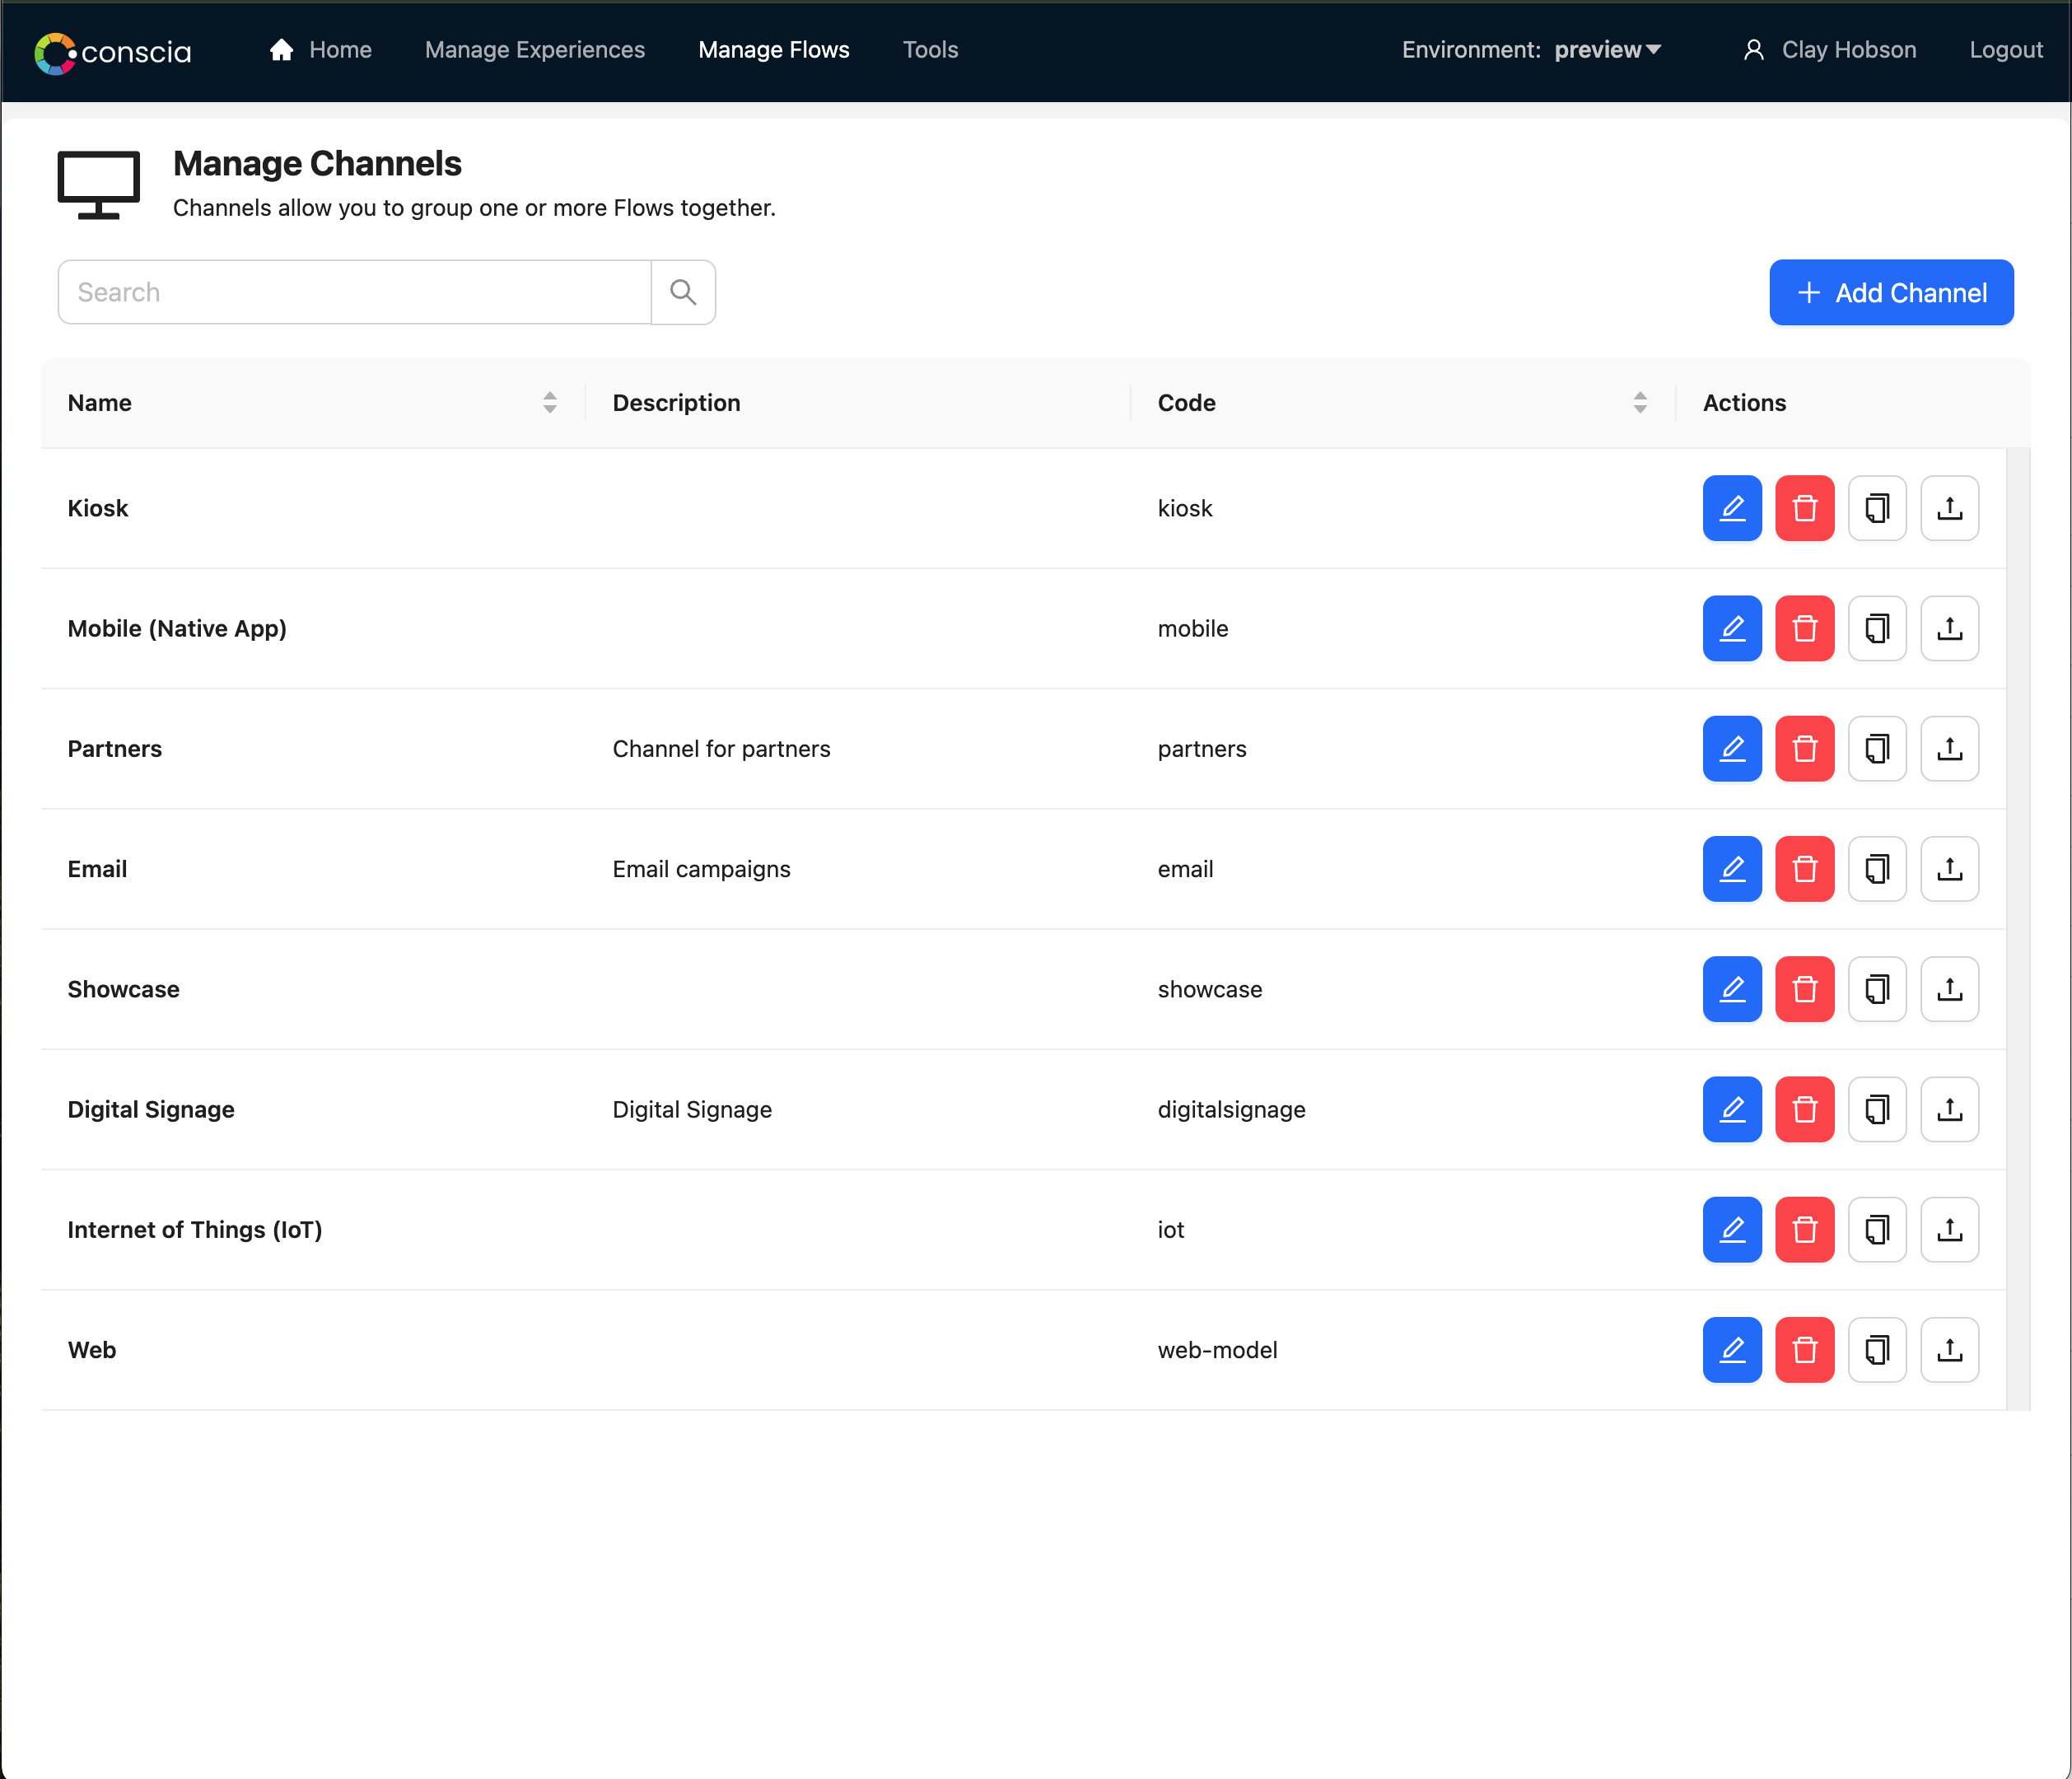
Task: Select the Manage Experiences menu item
Action: pos(534,49)
